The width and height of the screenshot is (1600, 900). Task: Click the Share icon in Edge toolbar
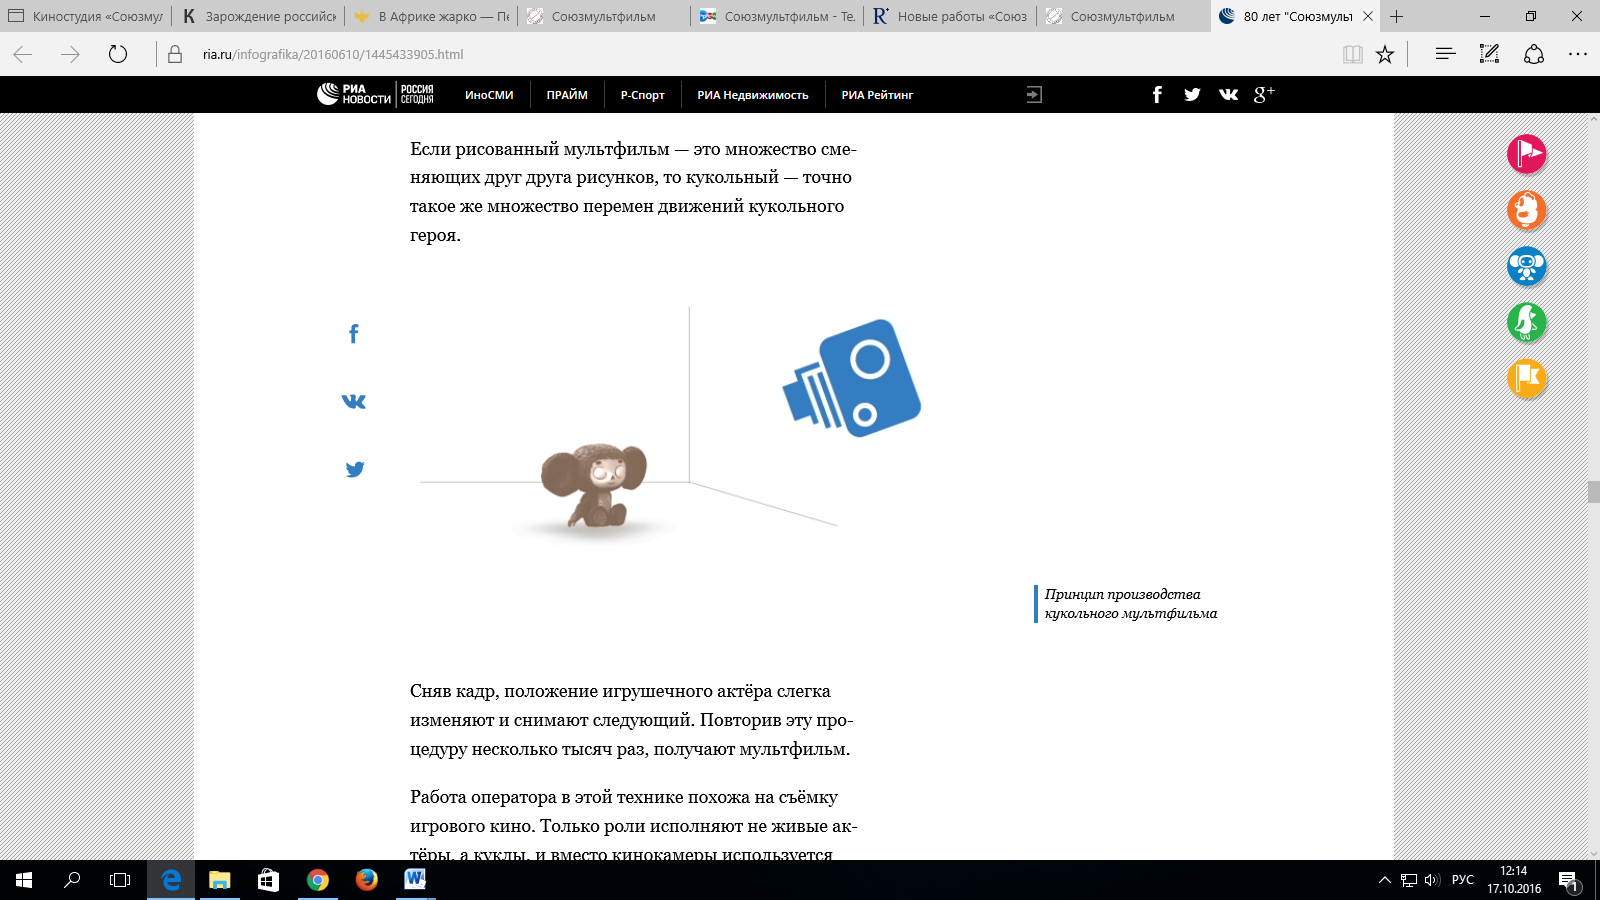(x=1534, y=54)
